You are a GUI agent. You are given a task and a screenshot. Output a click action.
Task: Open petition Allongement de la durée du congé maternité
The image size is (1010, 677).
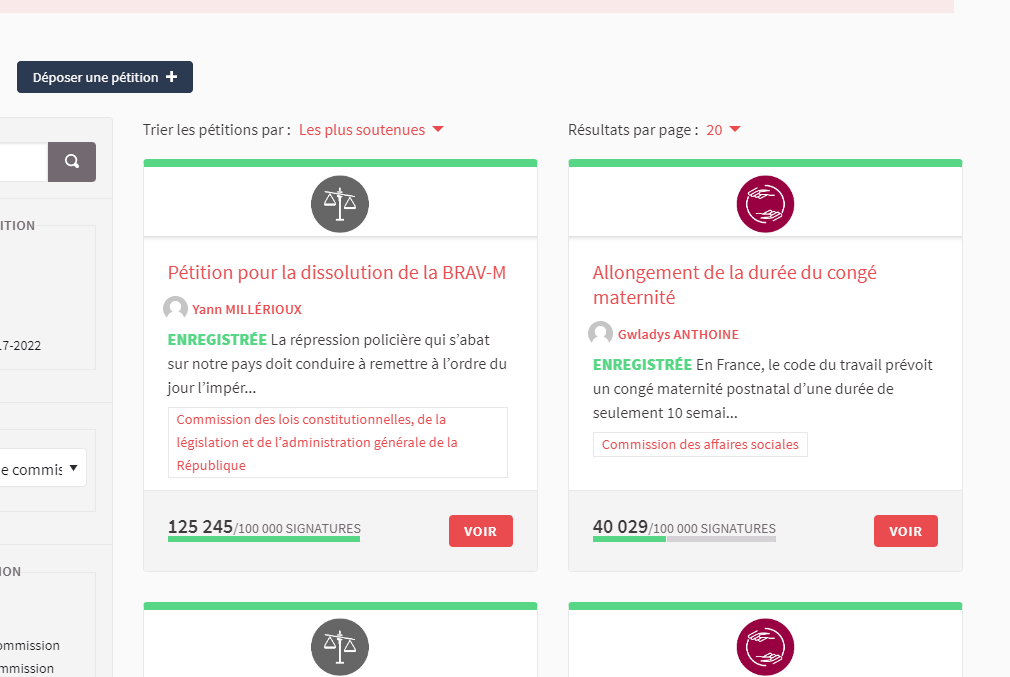click(x=735, y=285)
